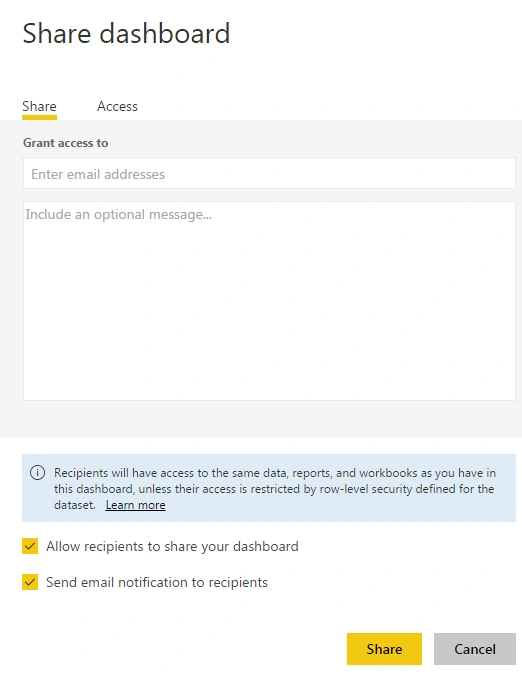Switch to the Access tab
This screenshot has height=677, width=522.
coord(117,106)
